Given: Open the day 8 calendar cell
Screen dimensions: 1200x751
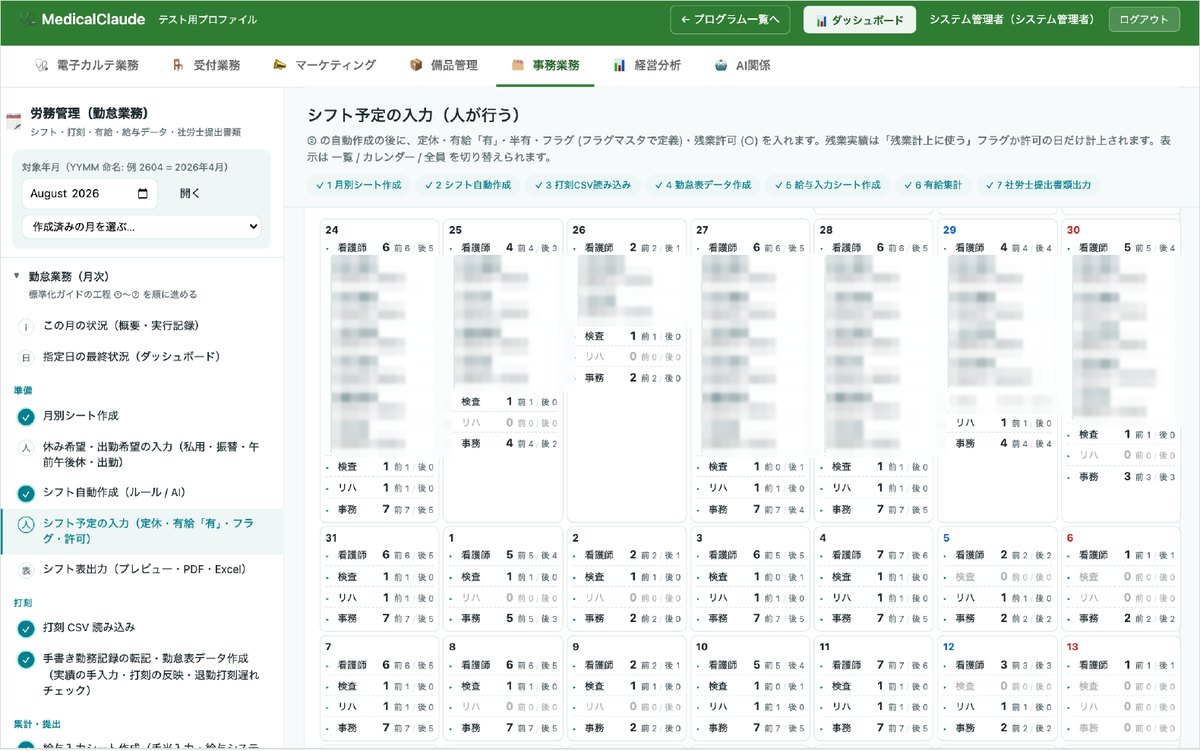Looking at the screenshot, I should 503,689.
